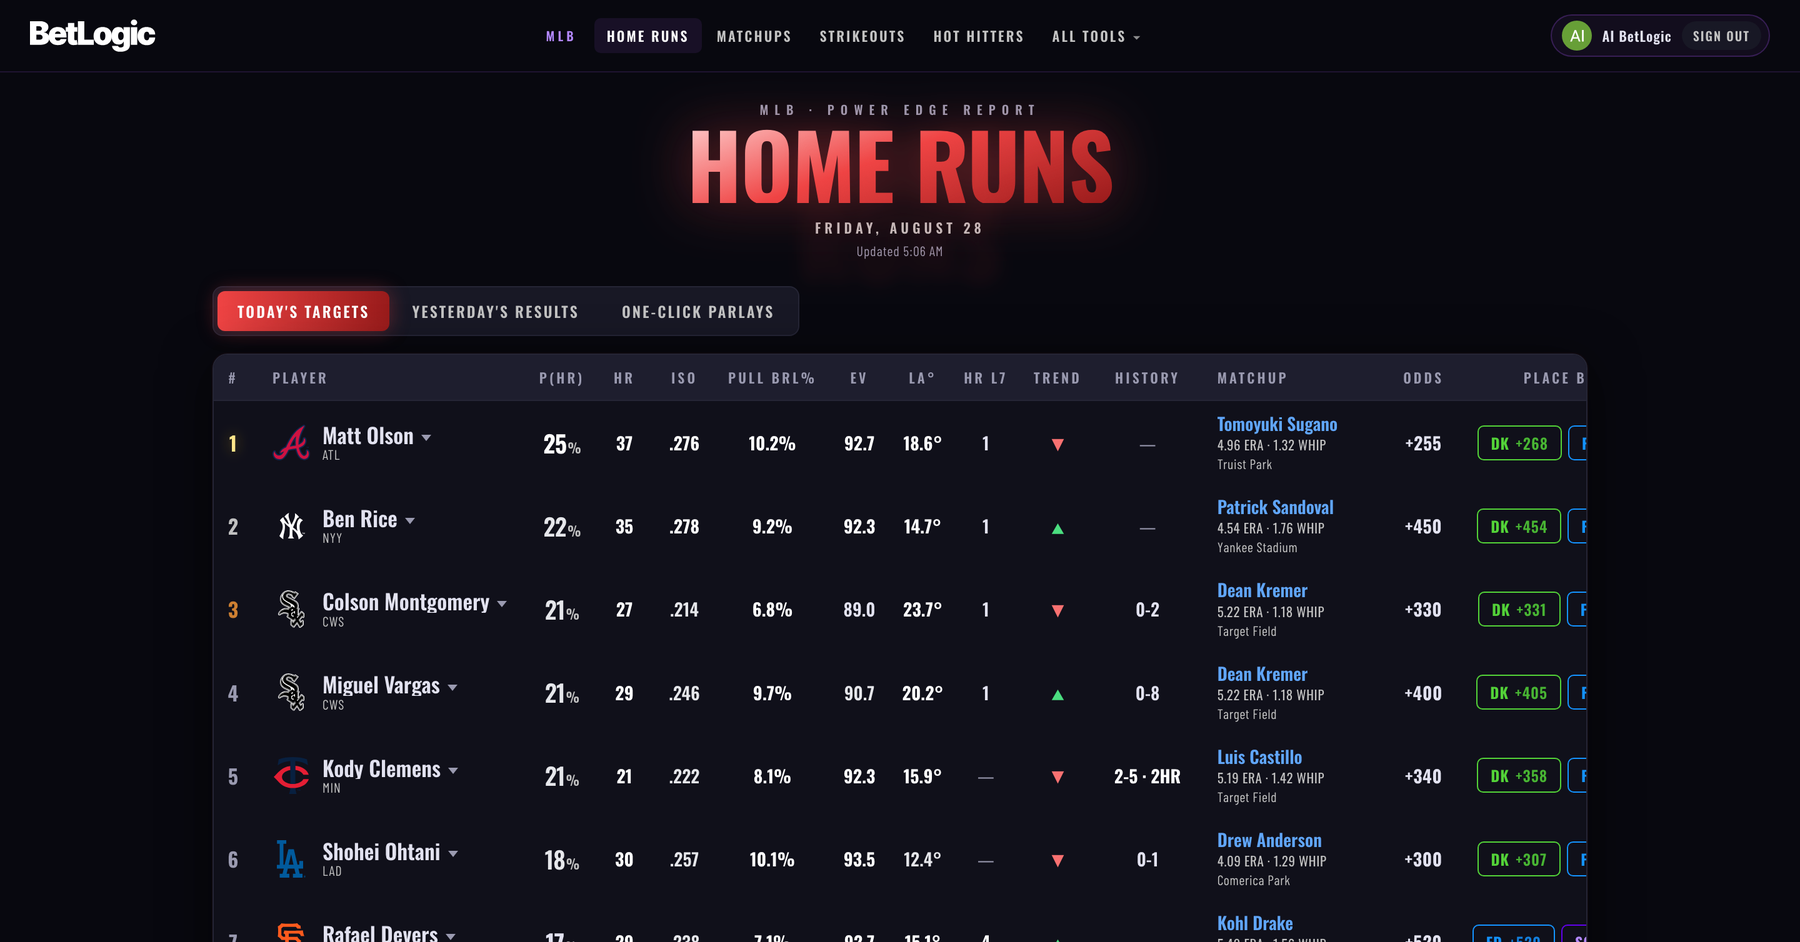Place DK +307 bet on Shohei Ohtani
This screenshot has height=942, width=1800.
[x=1519, y=858]
